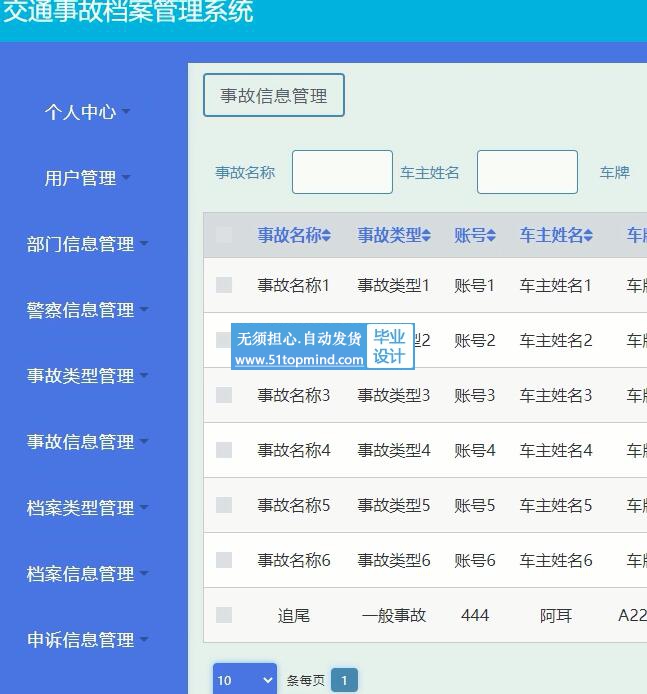Expand the 用户管理 menu
The width and height of the screenshot is (647, 694).
point(87,178)
